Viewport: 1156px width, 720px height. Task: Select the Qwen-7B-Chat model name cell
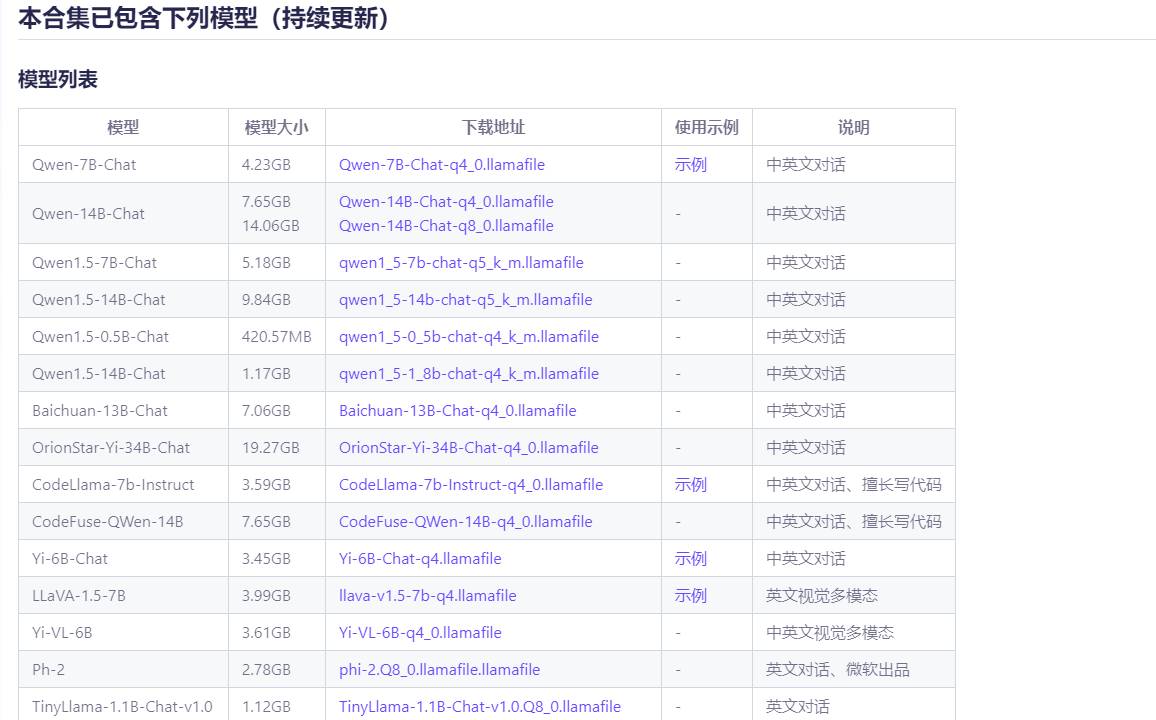(123, 164)
